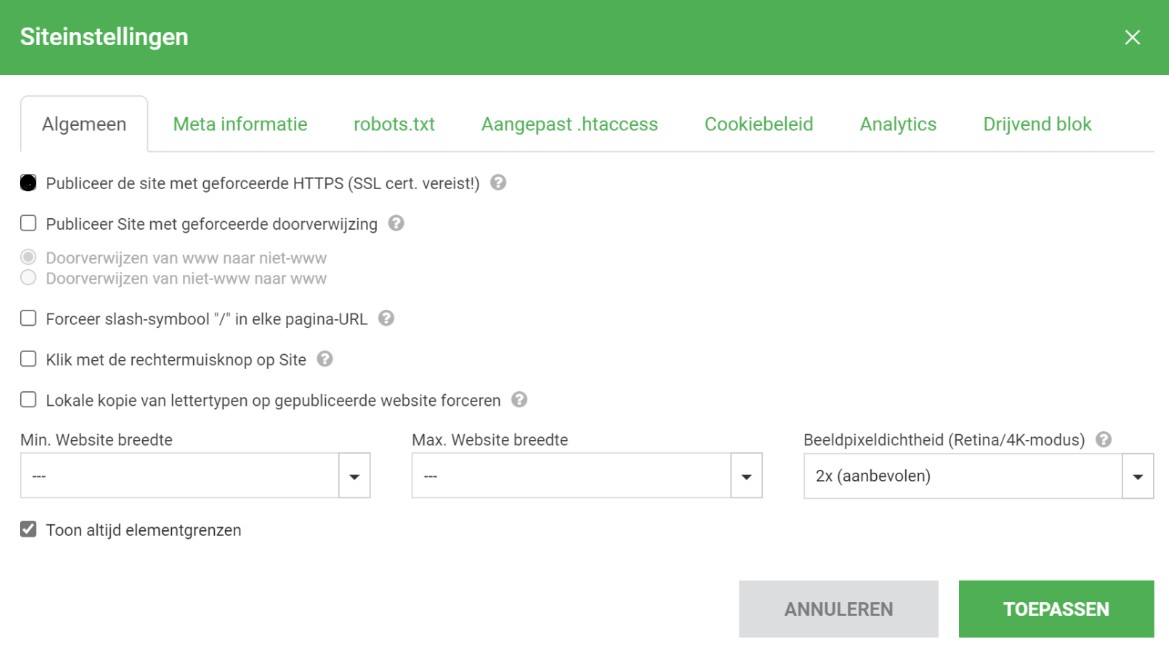The width and height of the screenshot is (1169, 646).
Task: Enable Publiceer Site met geforceerde doorverwijzing
Action: pyautogui.click(x=28, y=223)
